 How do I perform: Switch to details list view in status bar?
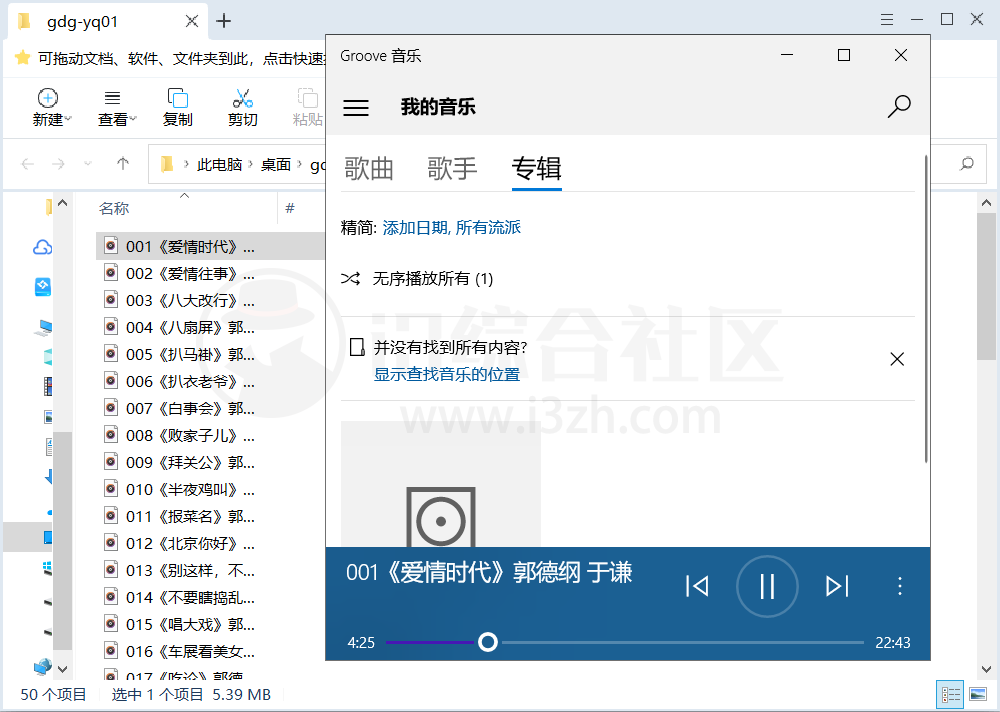tap(951, 694)
